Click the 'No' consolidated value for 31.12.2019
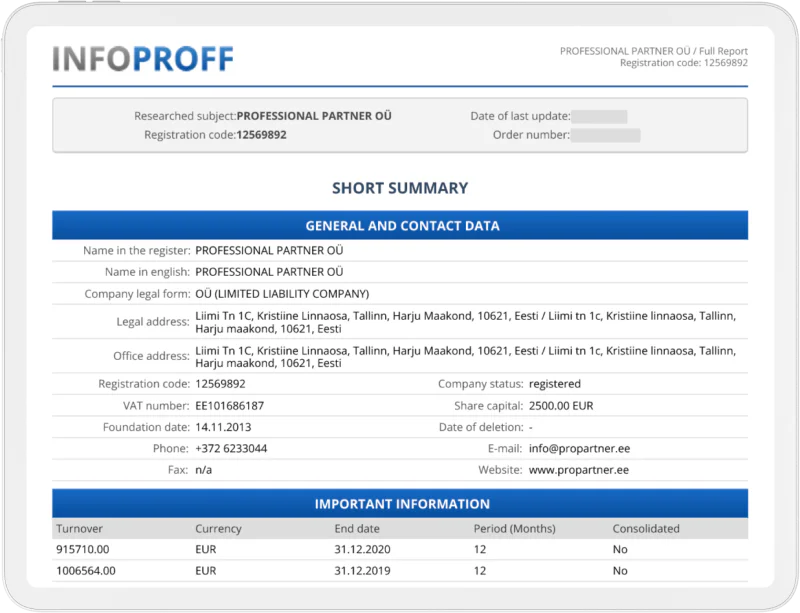 click(620, 571)
